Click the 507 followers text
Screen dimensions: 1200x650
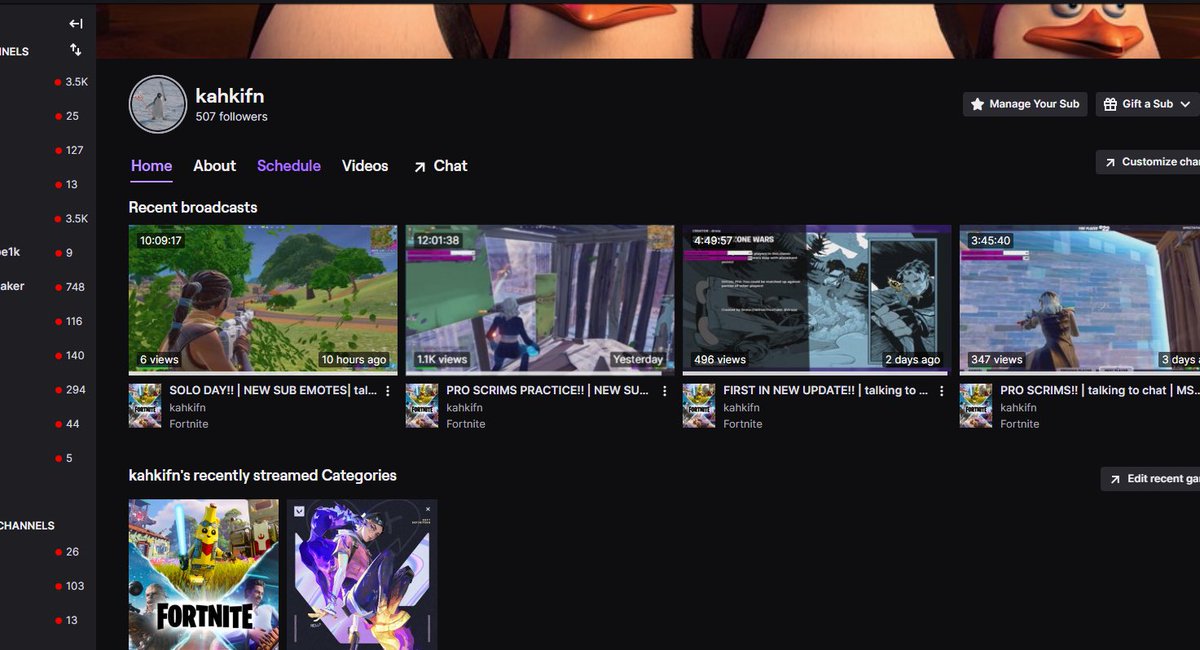[232, 117]
